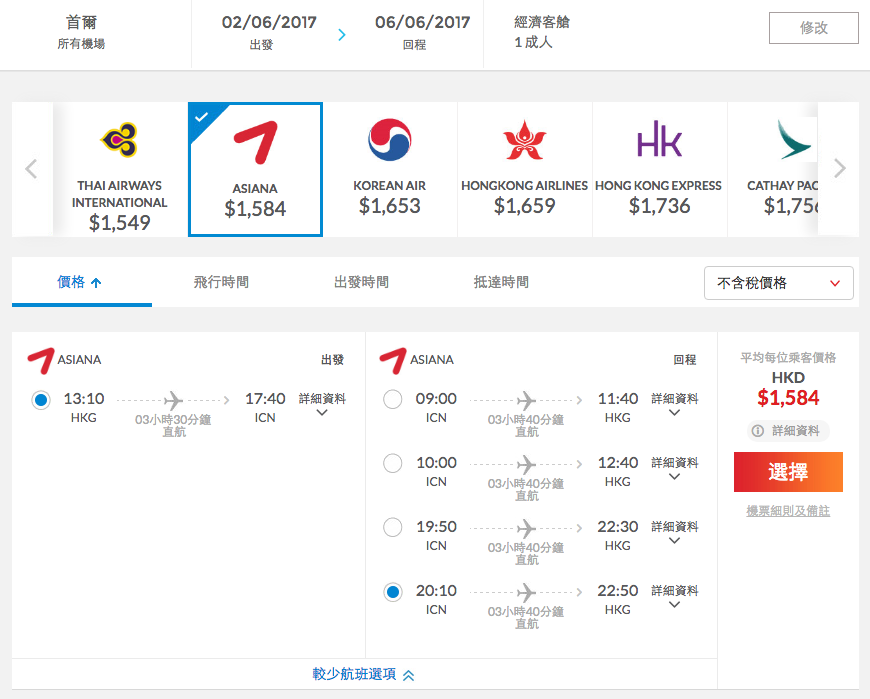The image size is (870, 699).
Task: Click the red 選擇 button
Action: 788,472
